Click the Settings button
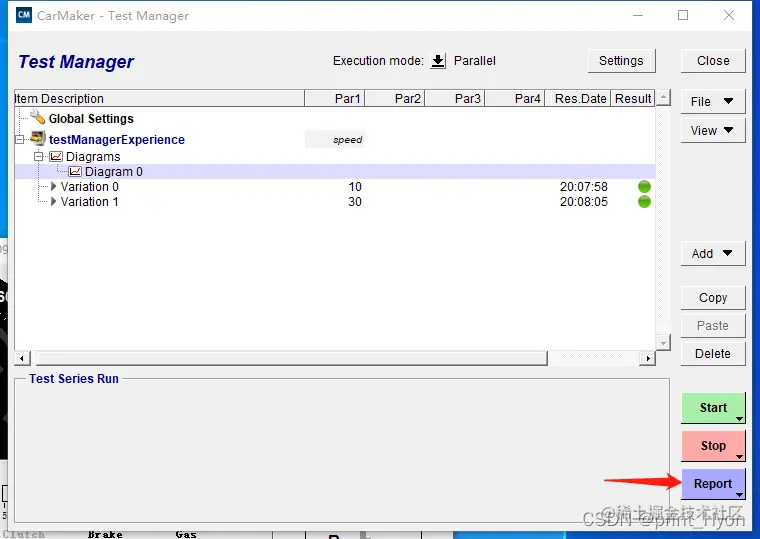760x539 pixels. coord(621,61)
